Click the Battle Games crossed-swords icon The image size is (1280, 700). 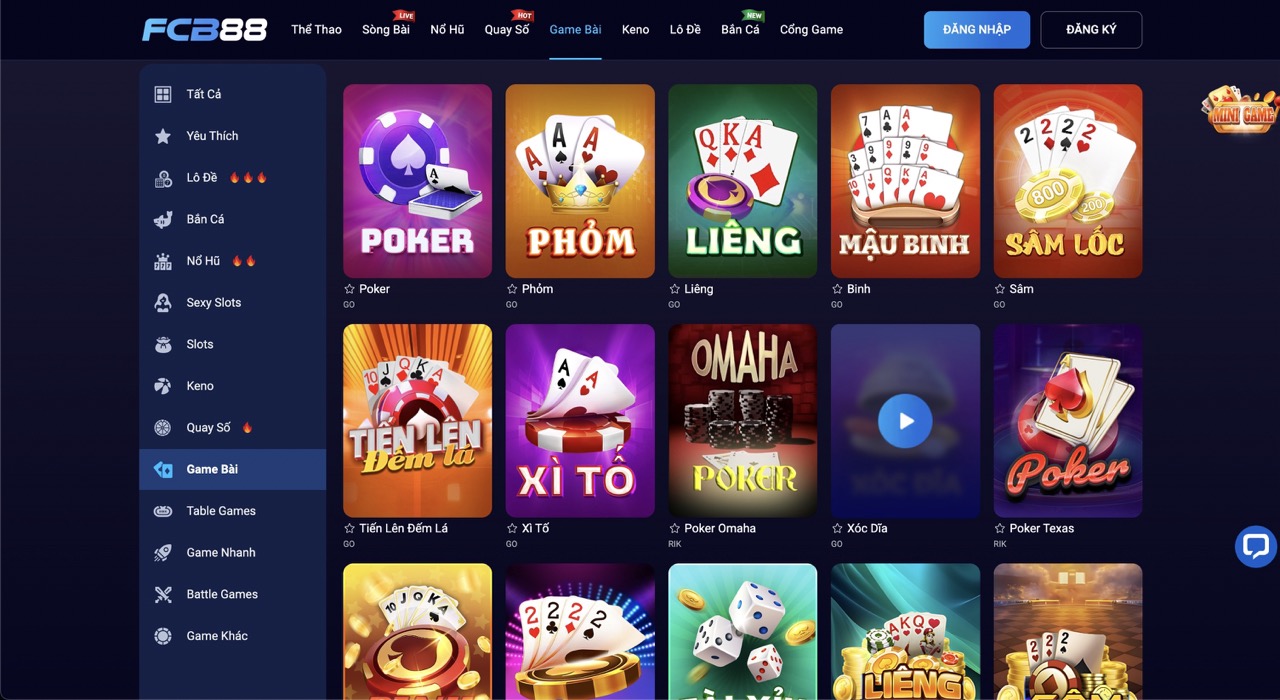click(x=163, y=594)
